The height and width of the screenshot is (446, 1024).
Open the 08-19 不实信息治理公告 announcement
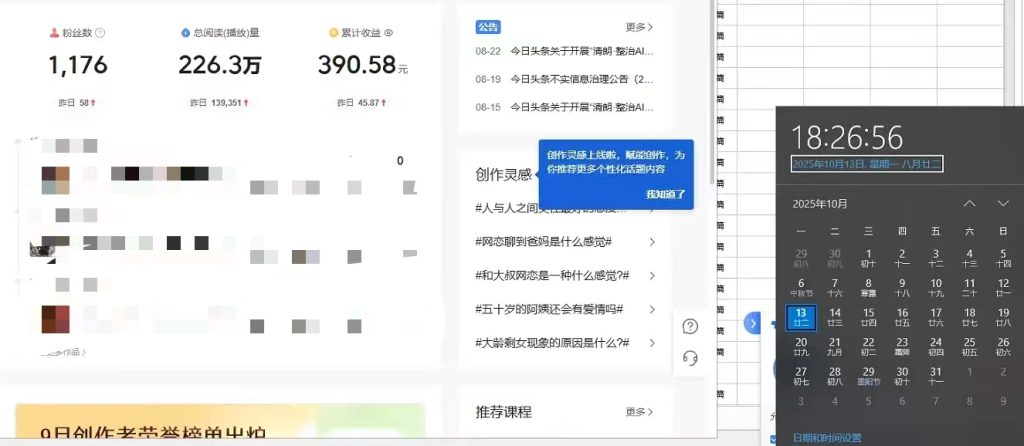580,78
